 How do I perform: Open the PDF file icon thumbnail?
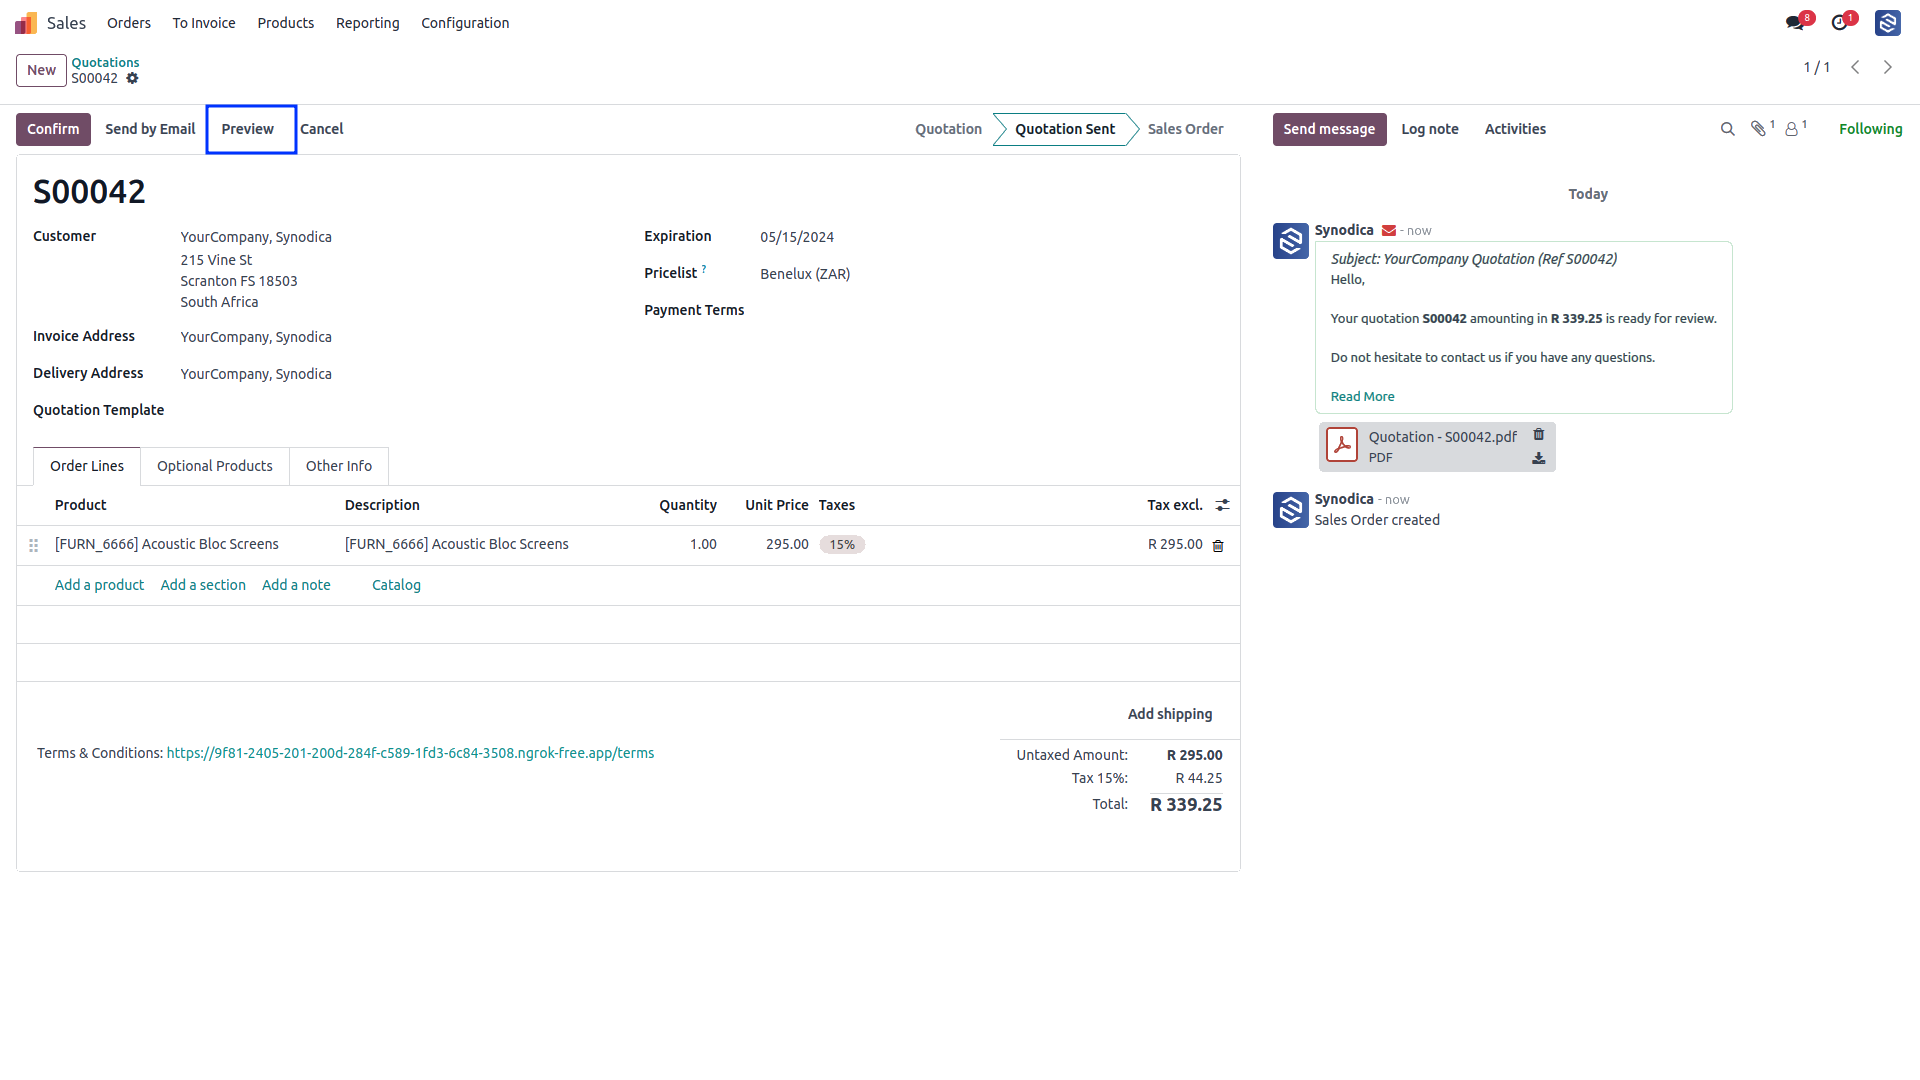click(1342, 445)
